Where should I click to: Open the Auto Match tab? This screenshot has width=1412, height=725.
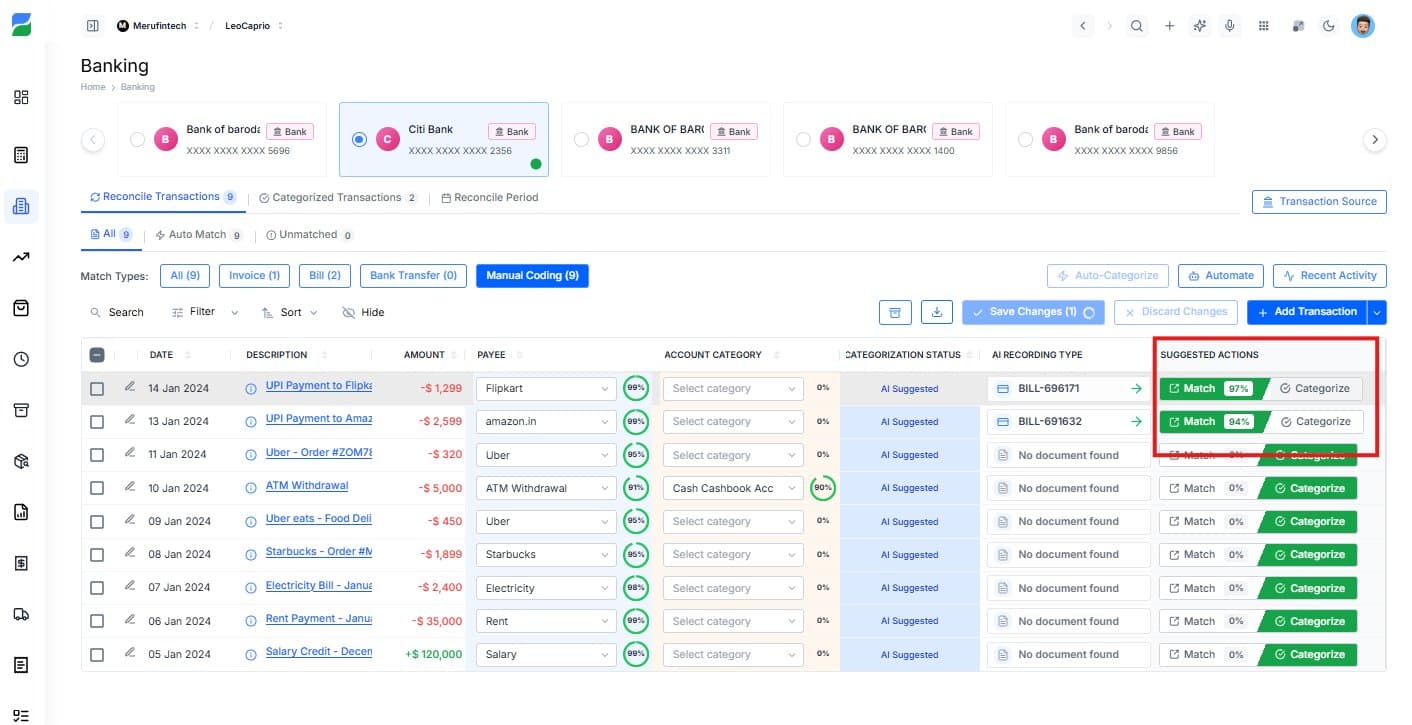199,234
